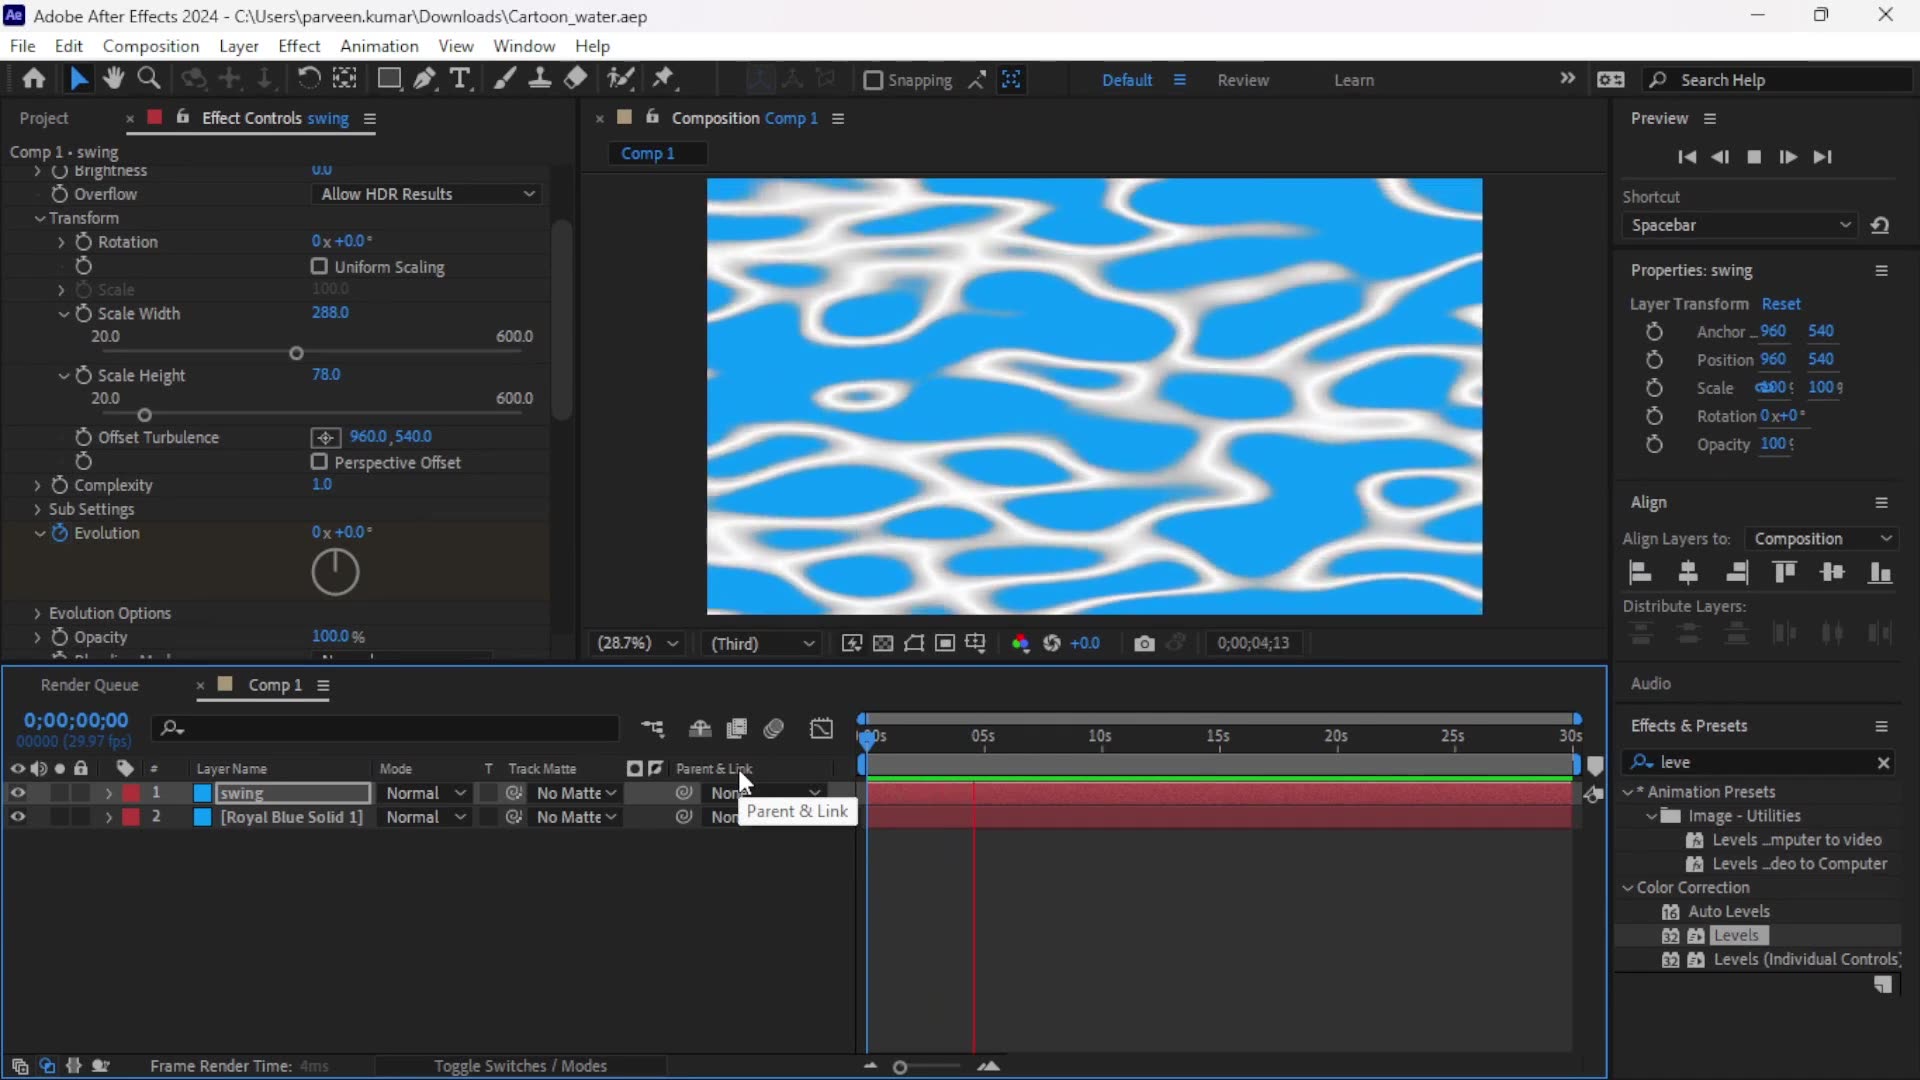Select the Hand tool in the toolbar
This screenshot has height=1080, width=1920.
(x=113, y=79)
